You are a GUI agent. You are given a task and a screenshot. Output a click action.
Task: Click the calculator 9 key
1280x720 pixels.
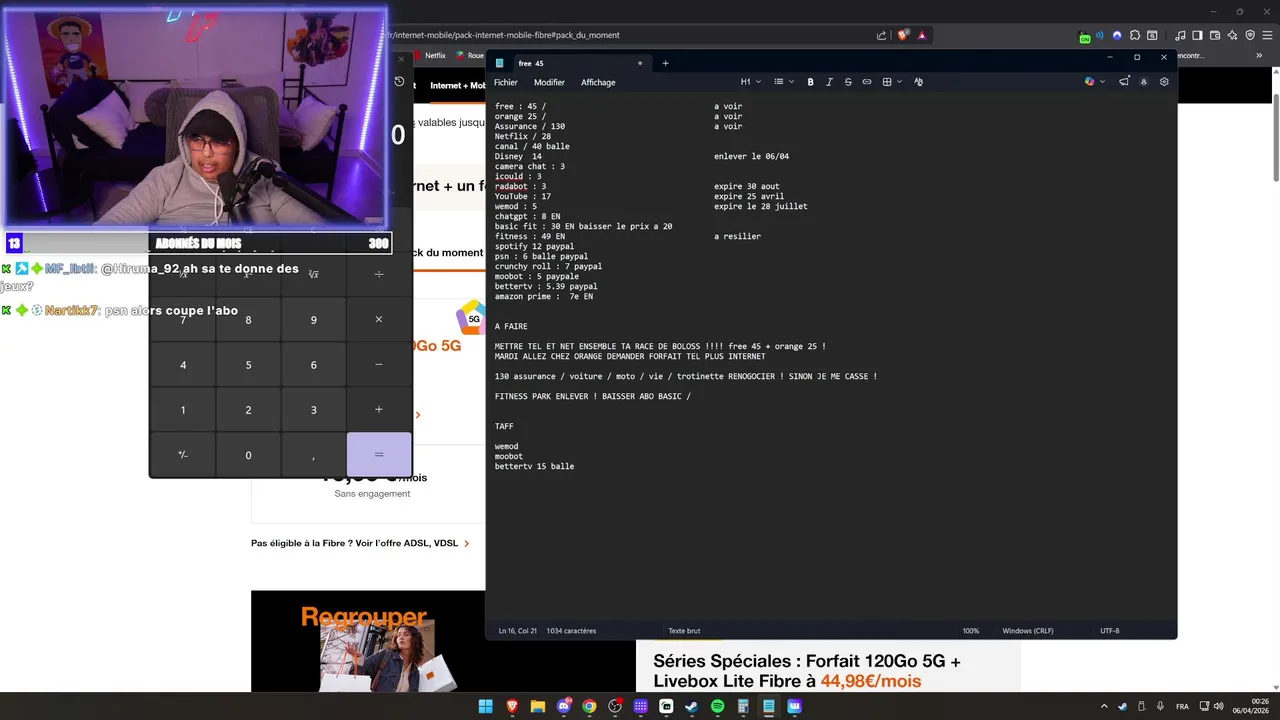[x=313, y=320]
